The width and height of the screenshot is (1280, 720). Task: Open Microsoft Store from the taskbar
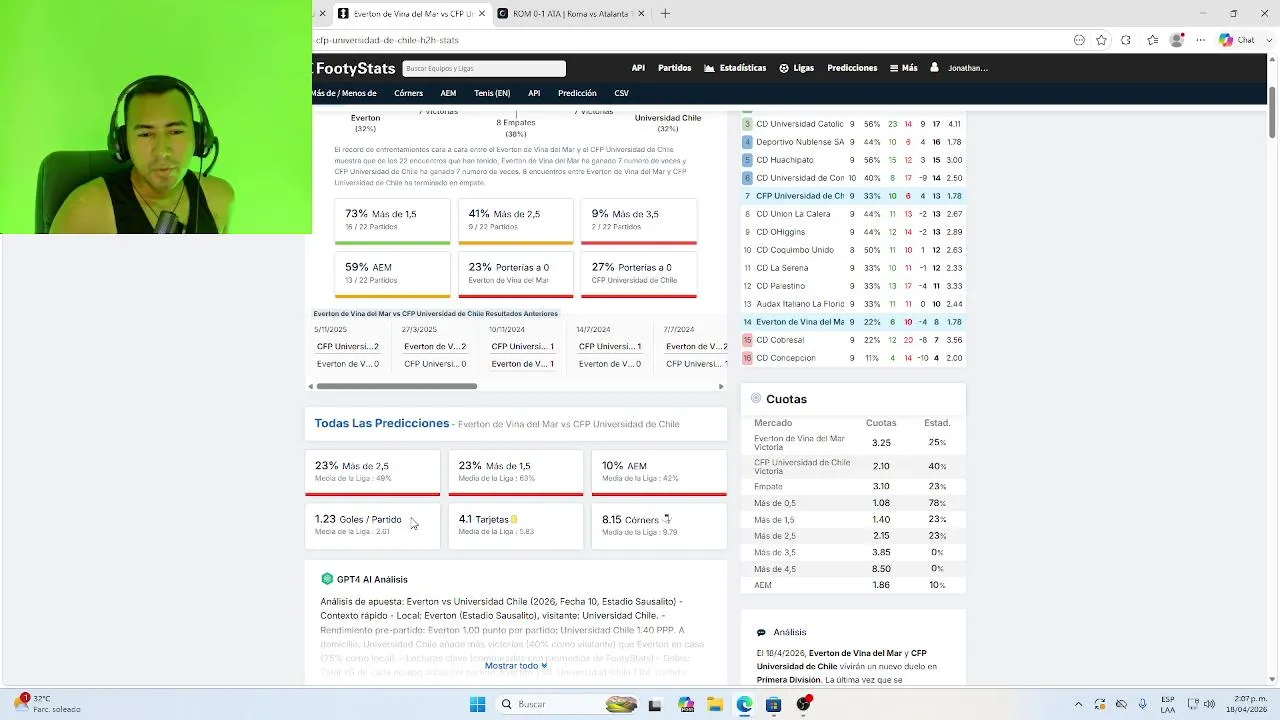coord(773,705)
